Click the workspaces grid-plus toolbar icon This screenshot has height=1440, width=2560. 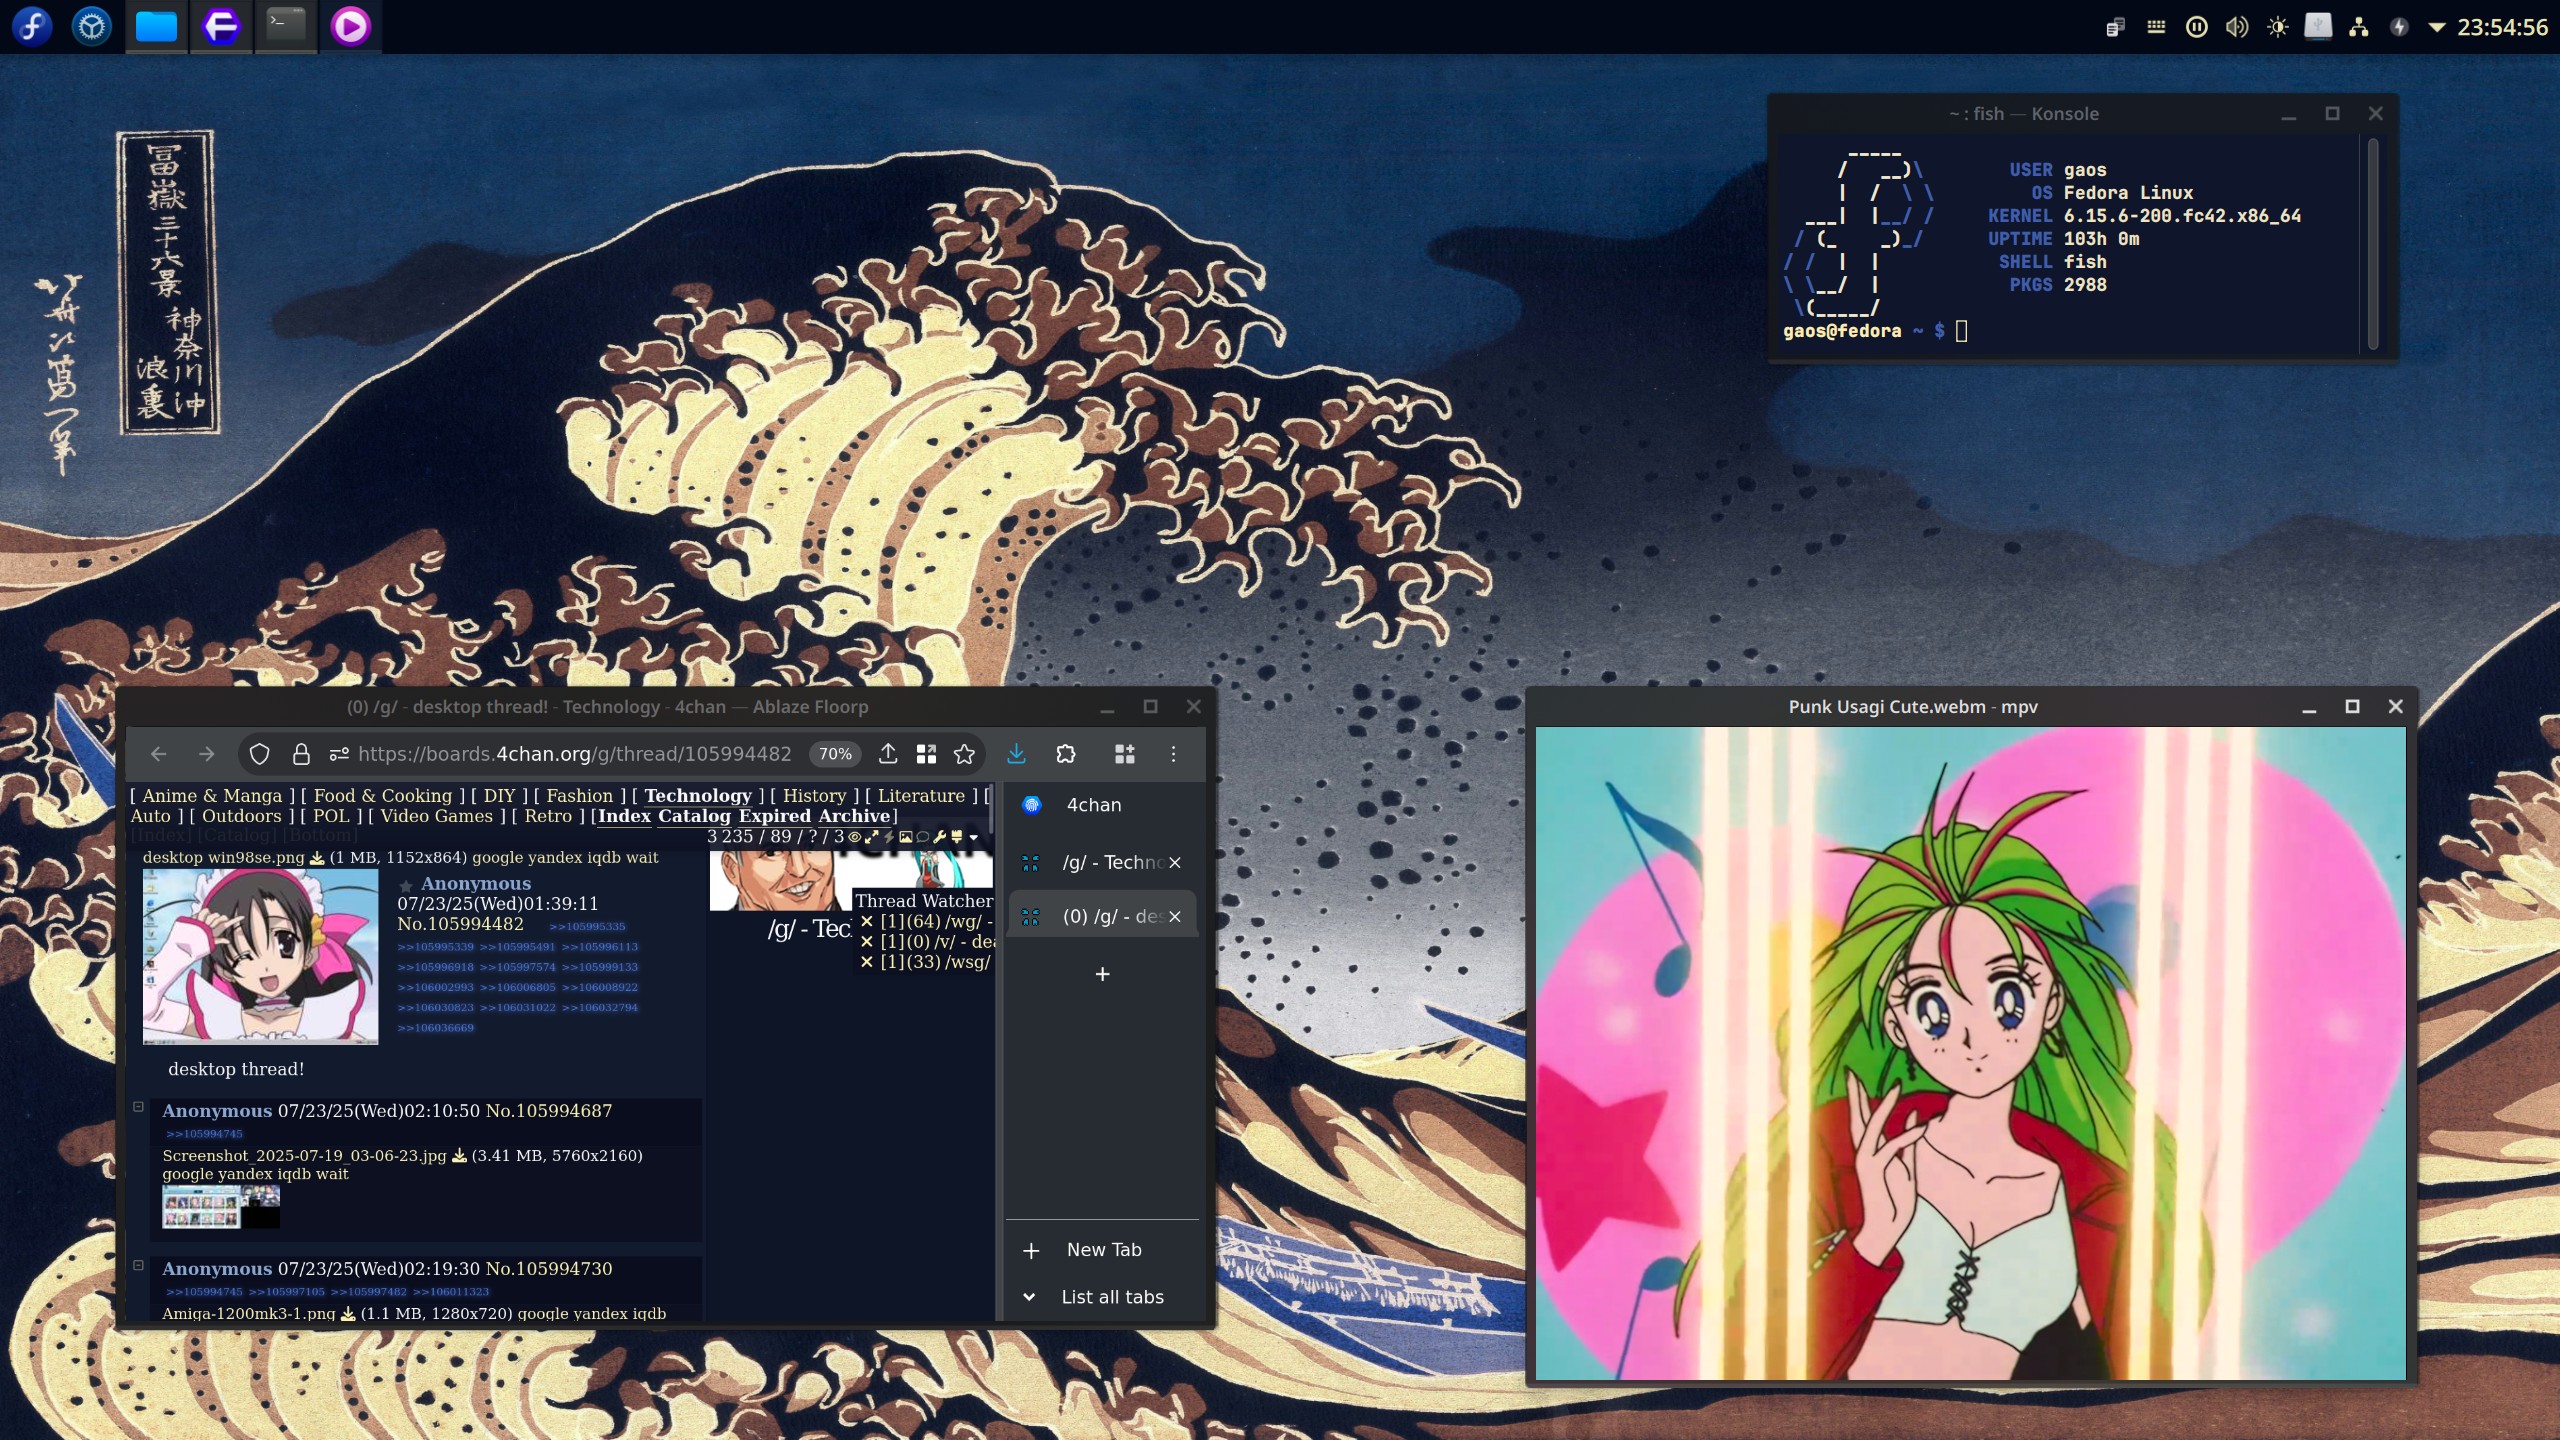click(1124, 754)
